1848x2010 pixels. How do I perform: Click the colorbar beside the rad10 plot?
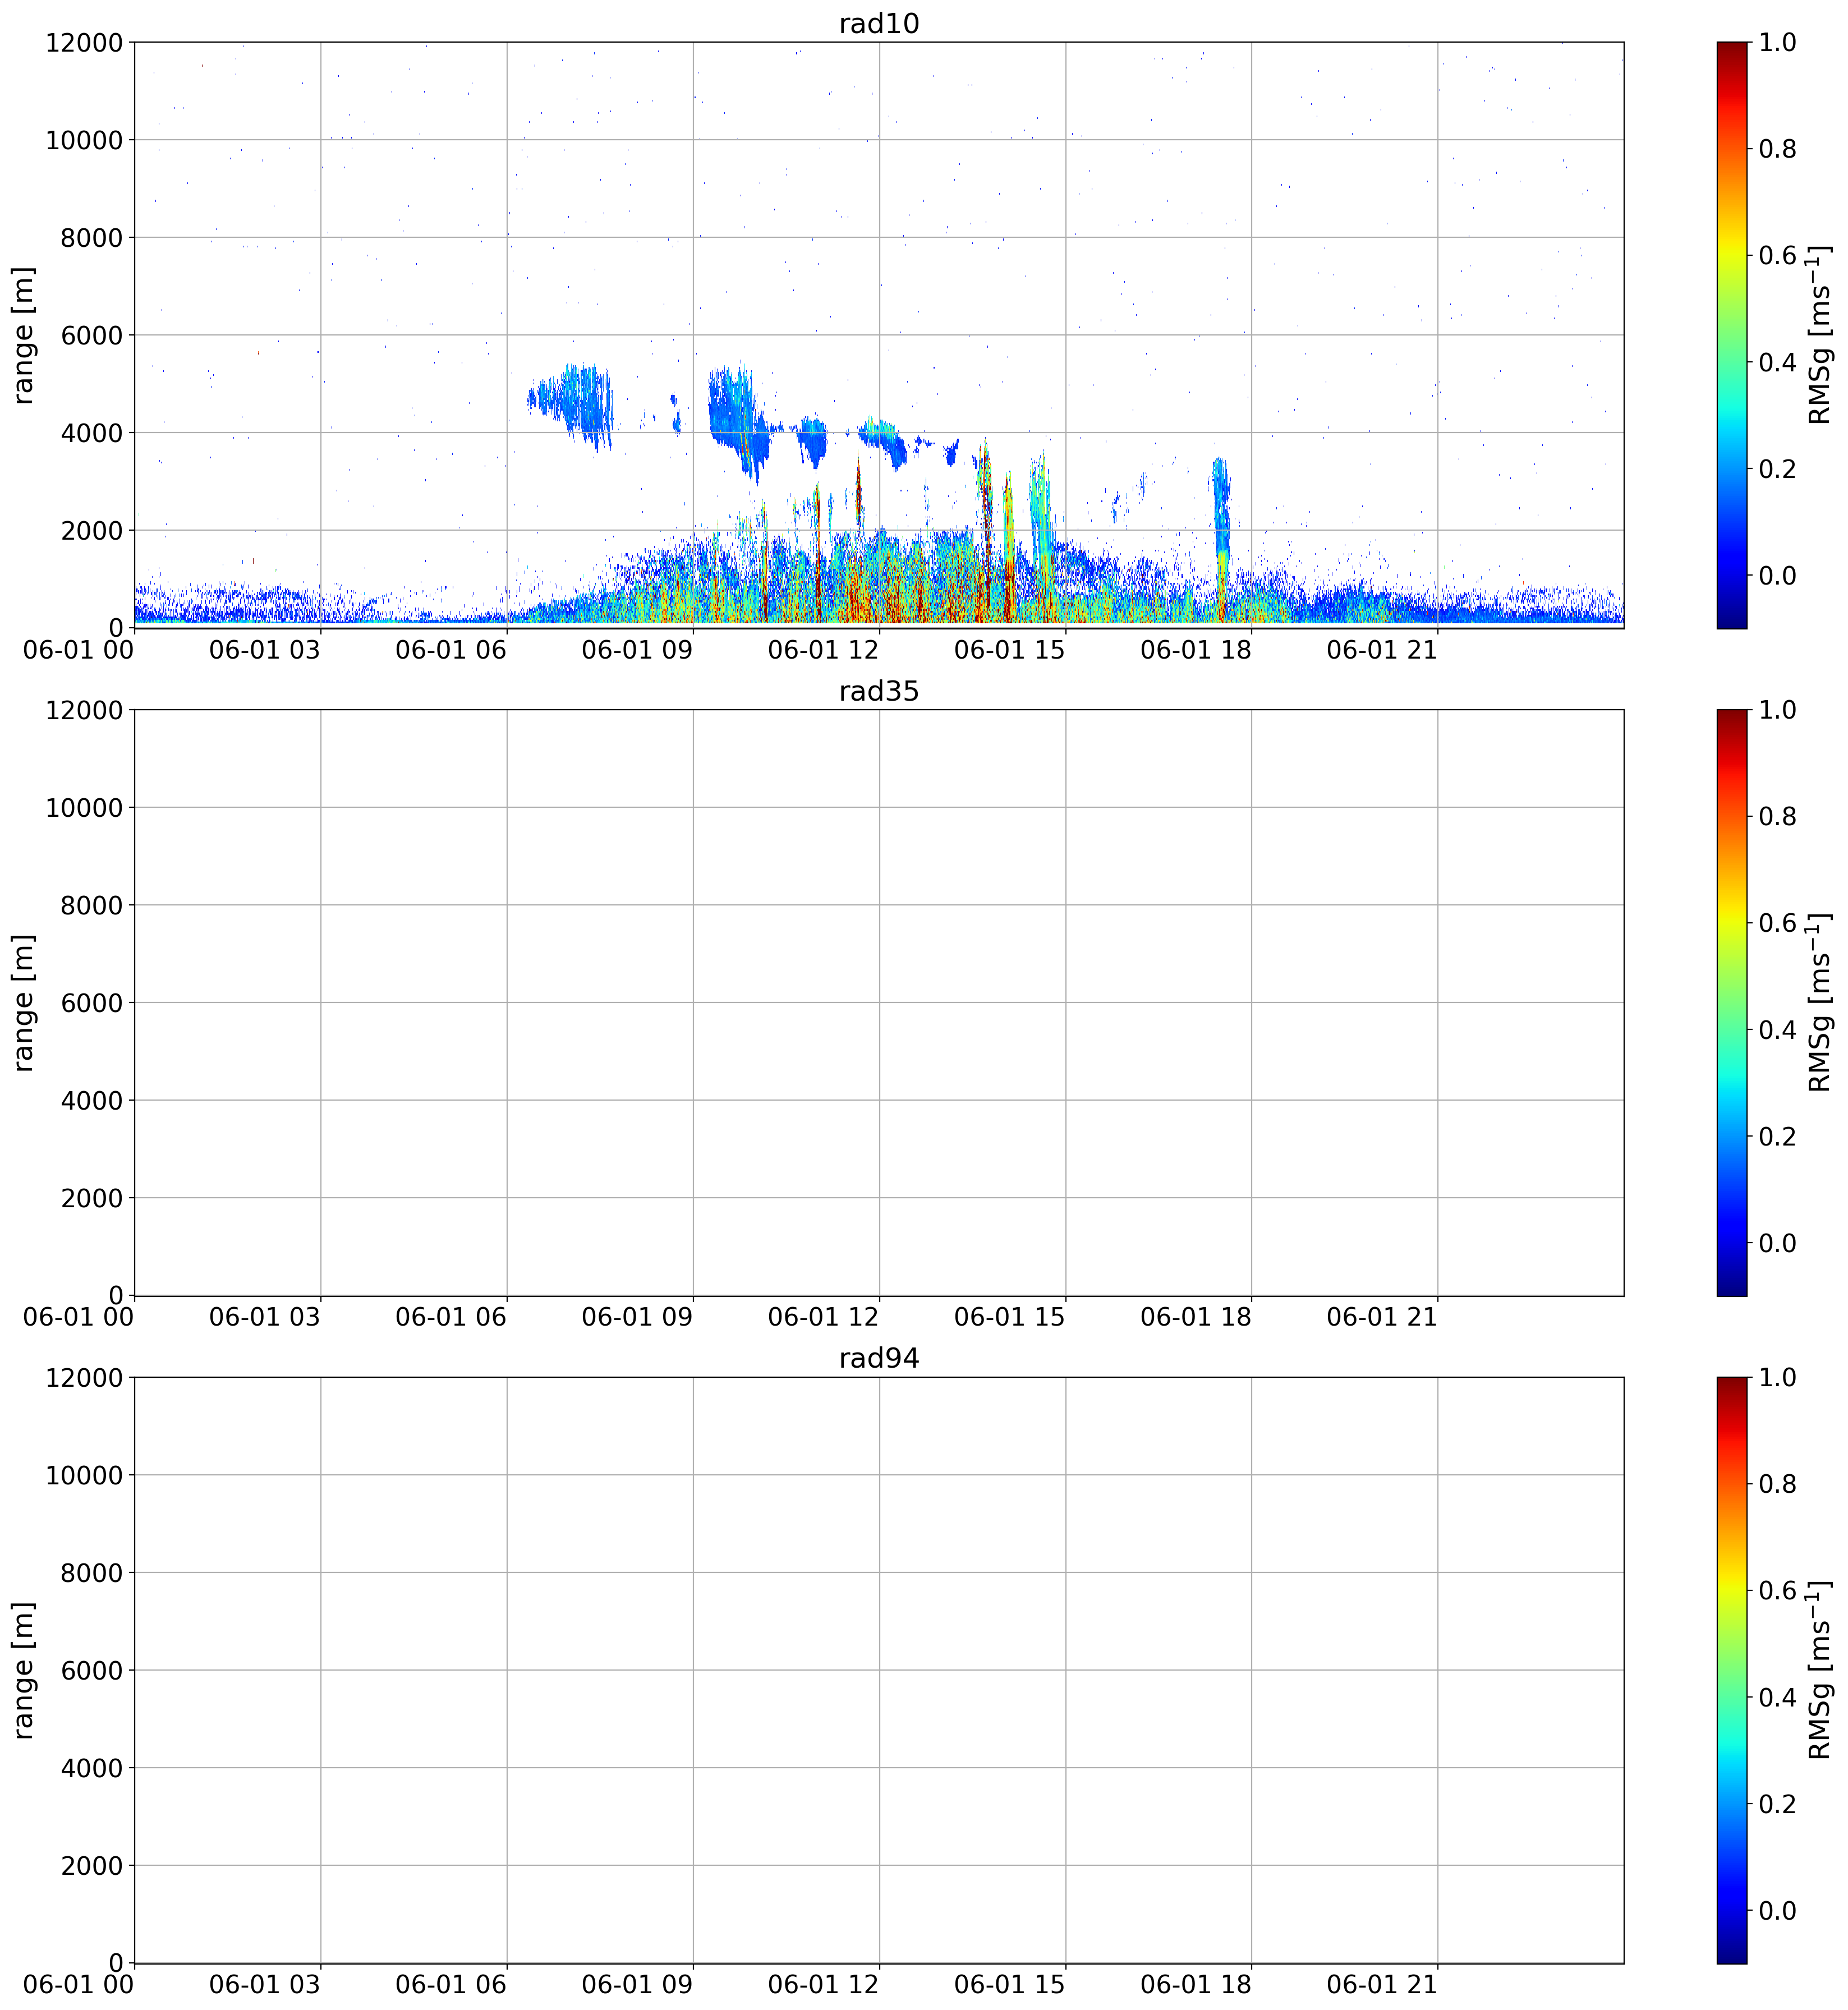pos(1731,335)
